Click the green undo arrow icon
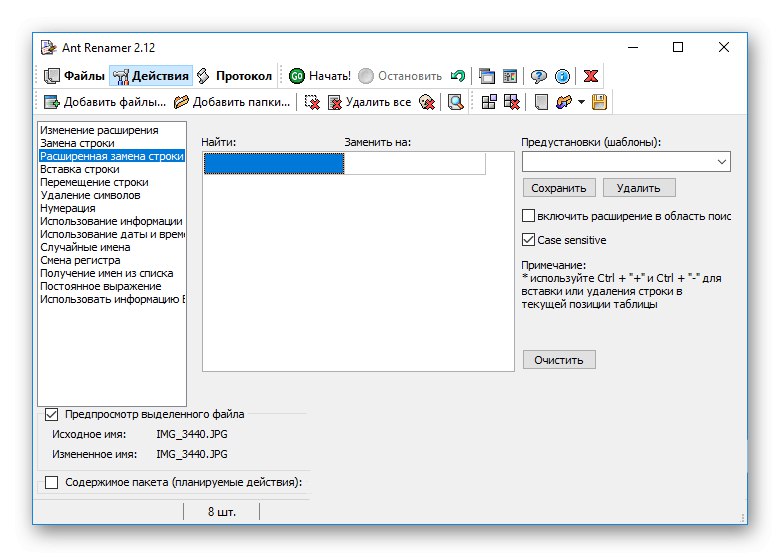Viewport: 780px width, 557px height. (x=458, y=76)
